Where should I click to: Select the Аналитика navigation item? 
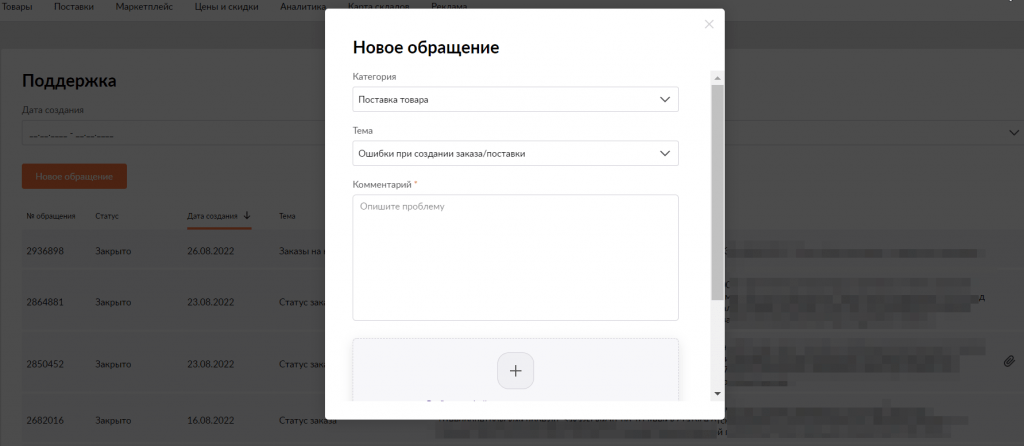pyautogui.click(x=300, y=7)
